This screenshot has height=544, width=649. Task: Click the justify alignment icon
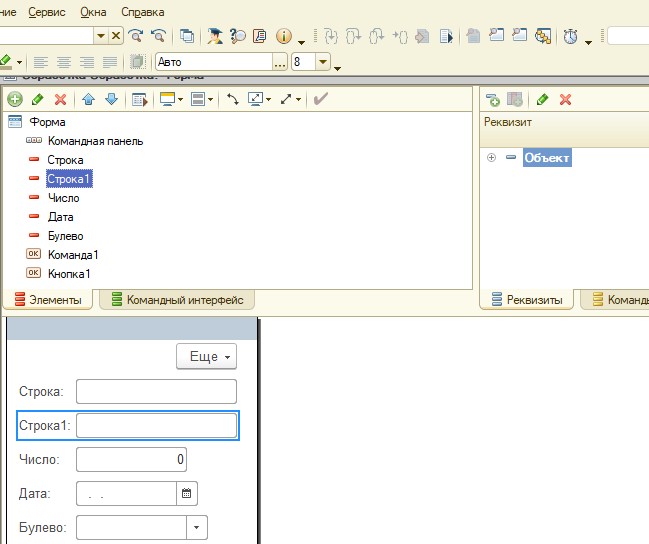(110, 62)
